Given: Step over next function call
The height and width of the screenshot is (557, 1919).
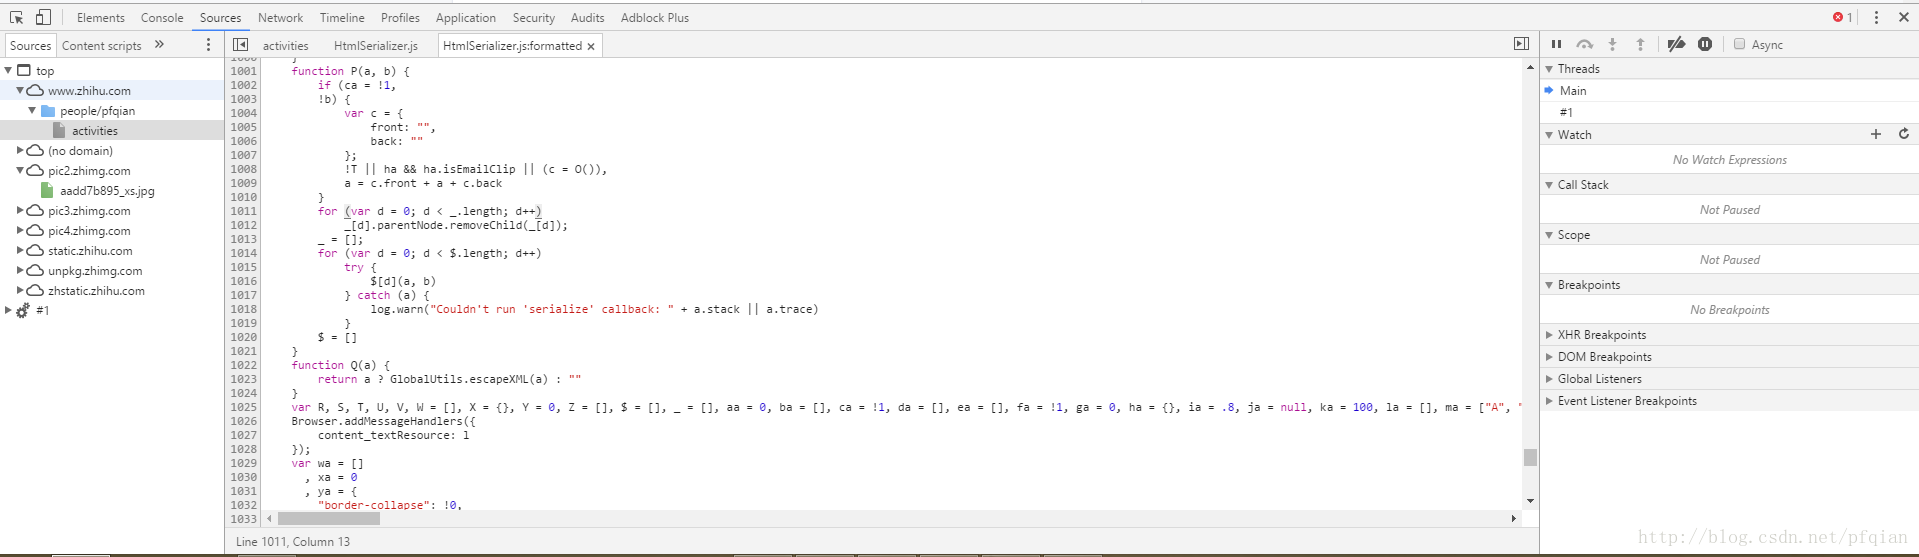Looking at the screenshot, I should click(1584, 44).
